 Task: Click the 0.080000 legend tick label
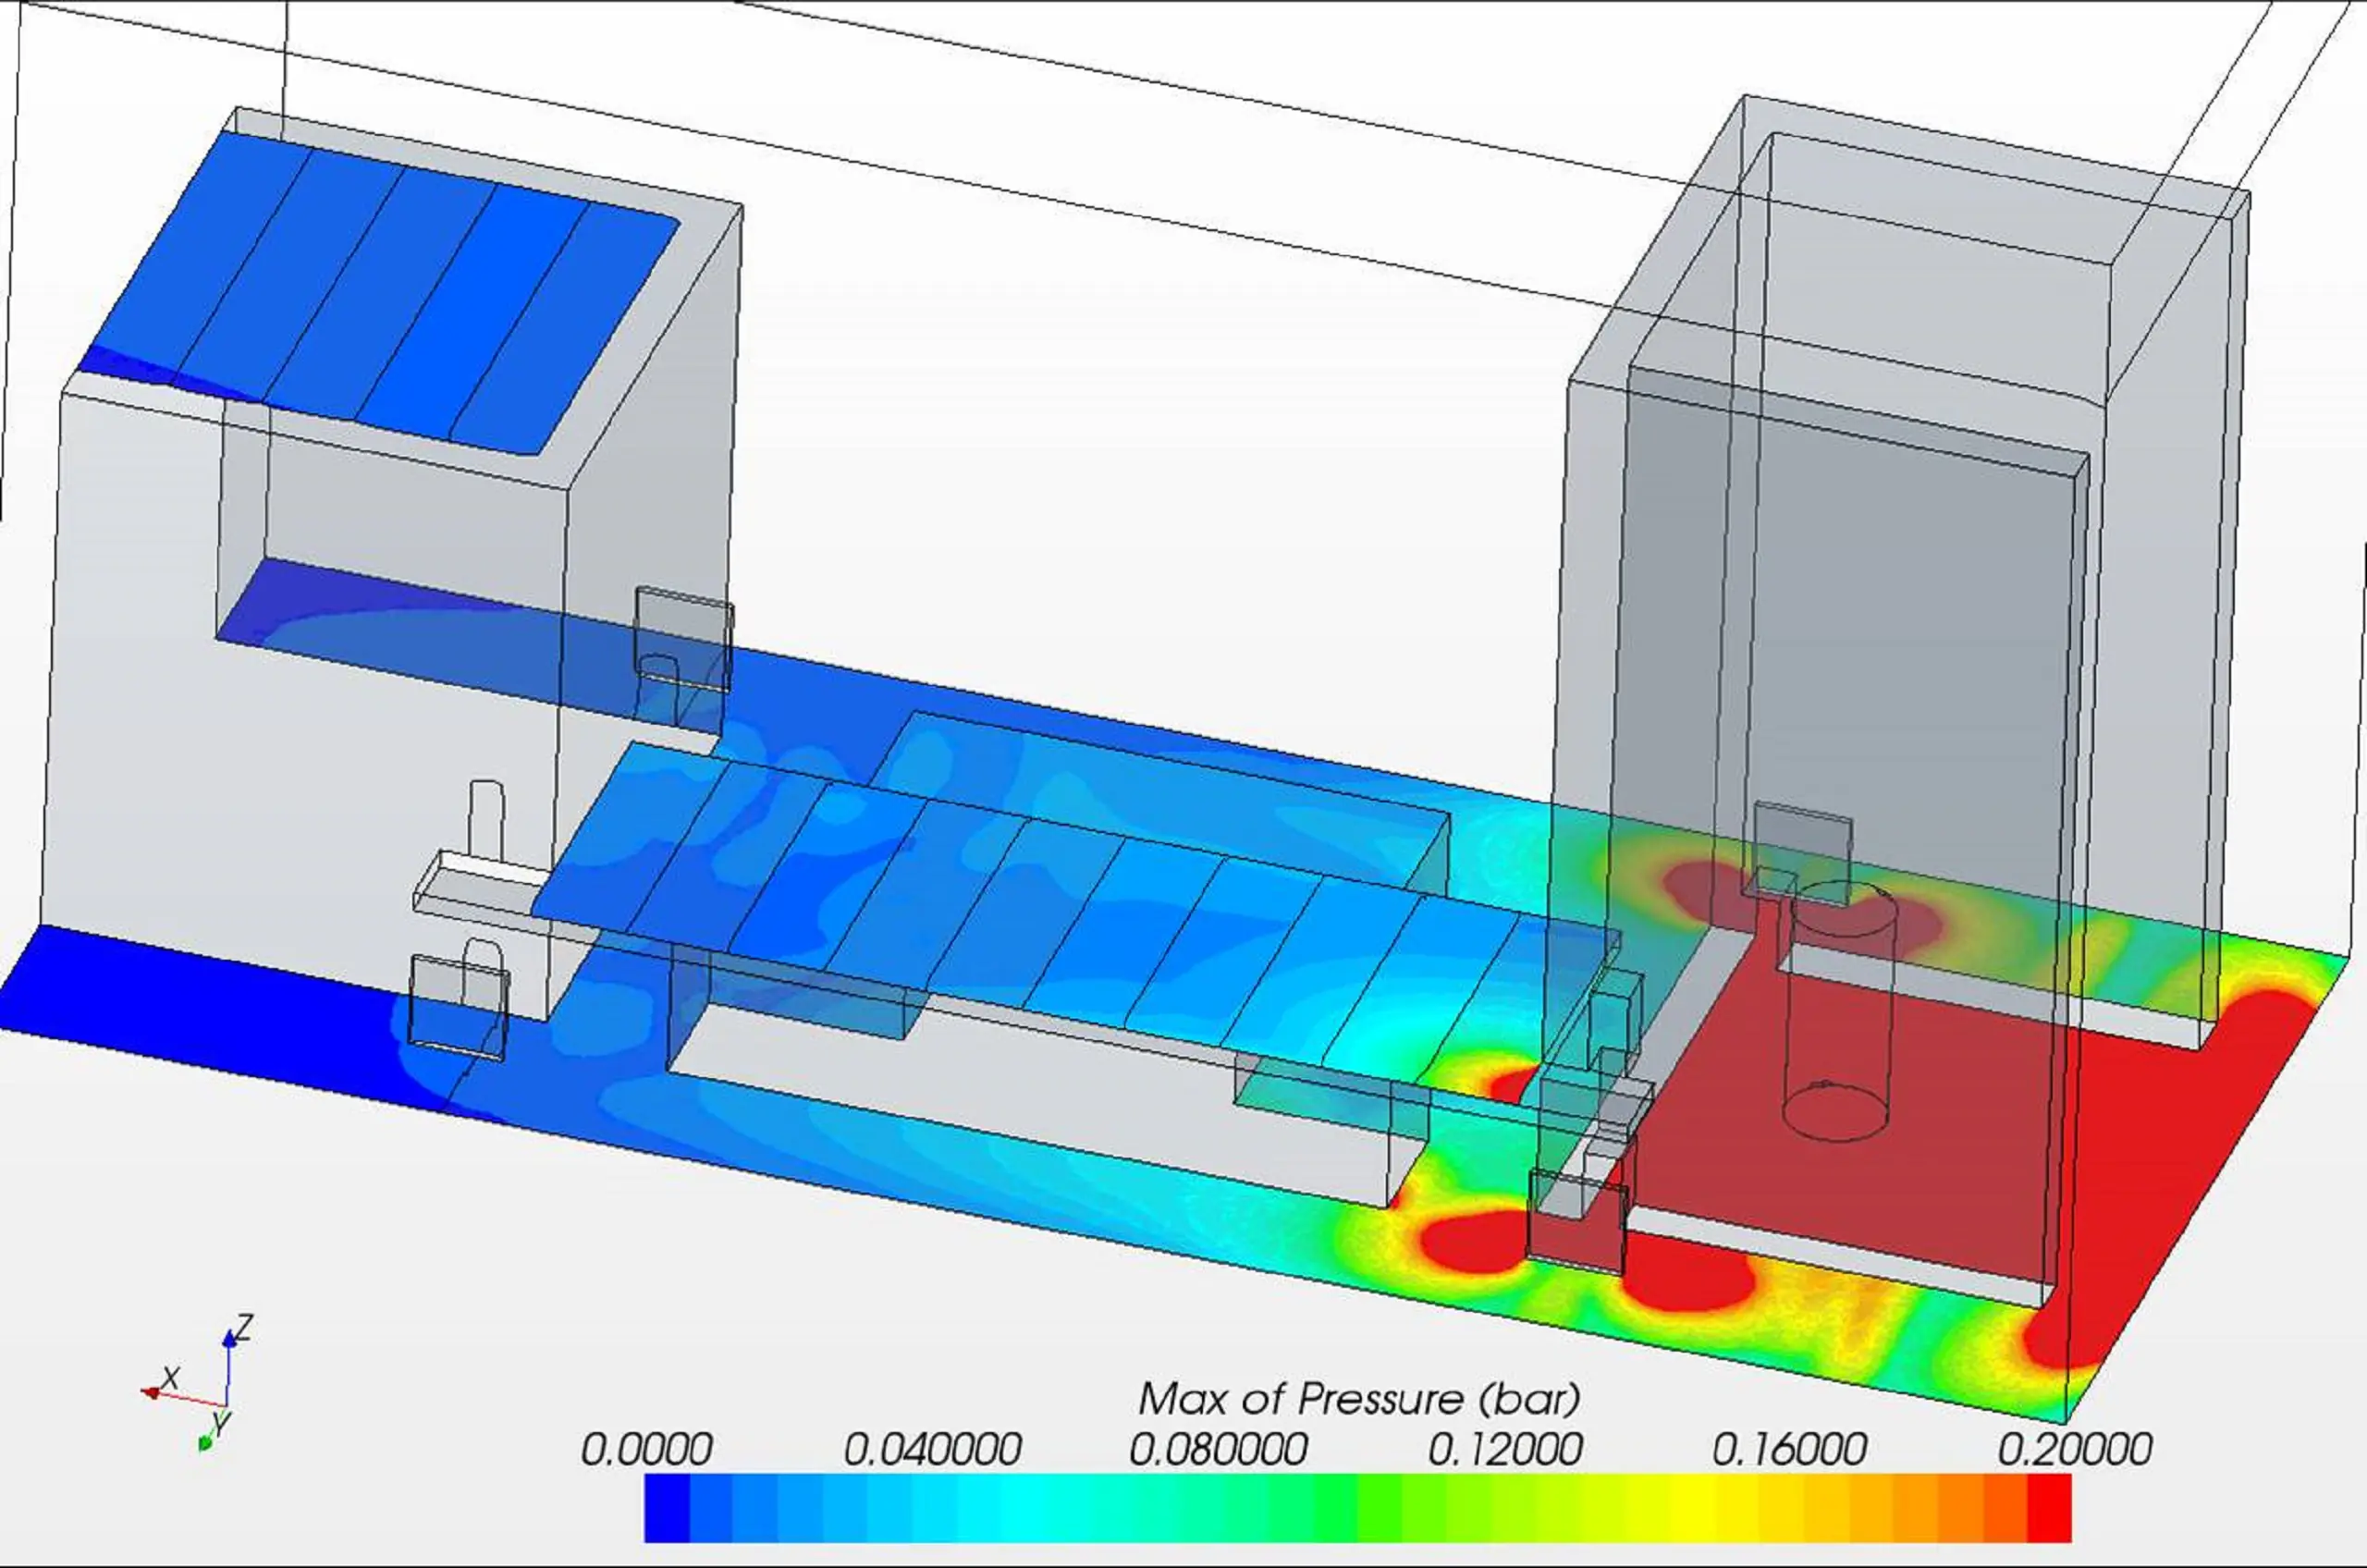1217,1449
